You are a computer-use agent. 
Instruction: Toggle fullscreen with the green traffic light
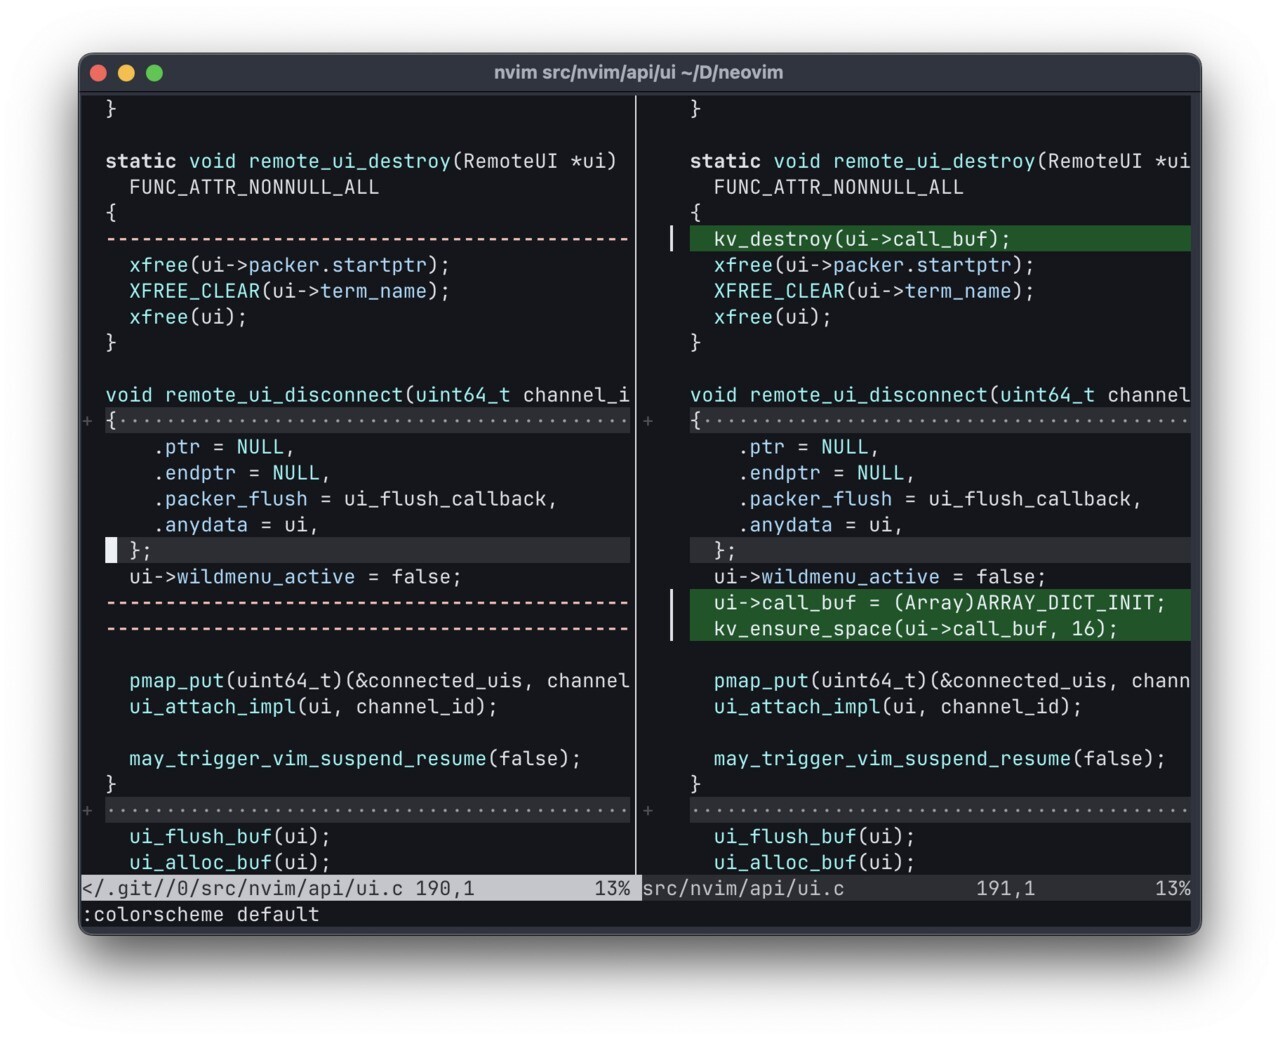click(154, 72)
